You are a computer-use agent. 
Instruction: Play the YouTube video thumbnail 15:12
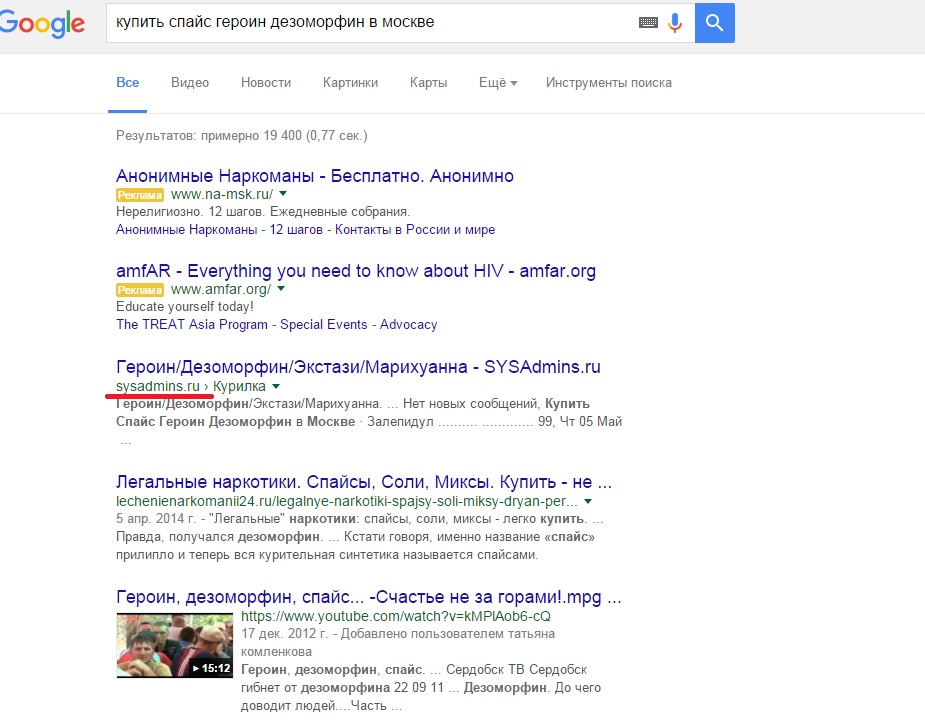(x=175, y=645)
